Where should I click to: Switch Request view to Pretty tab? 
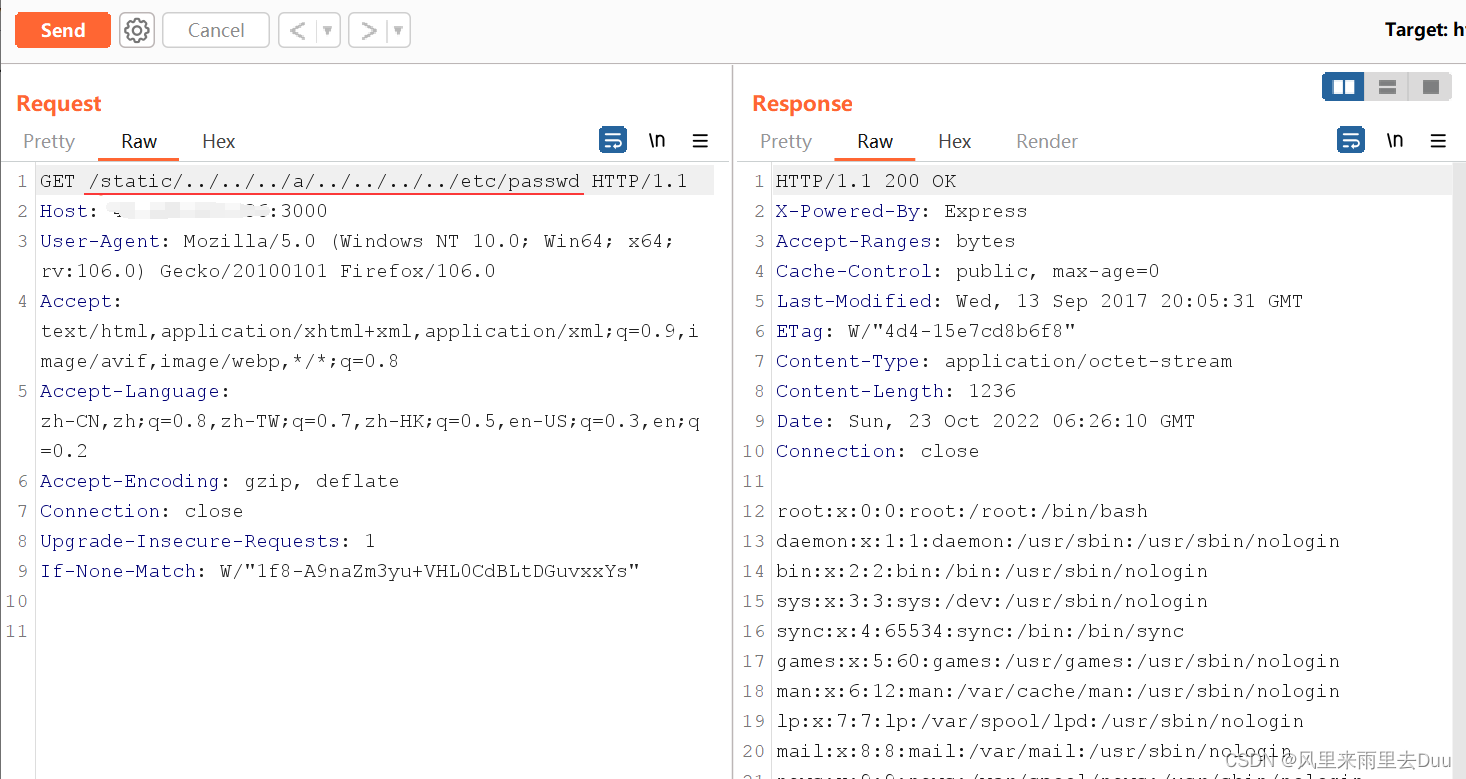coord(49,141)
